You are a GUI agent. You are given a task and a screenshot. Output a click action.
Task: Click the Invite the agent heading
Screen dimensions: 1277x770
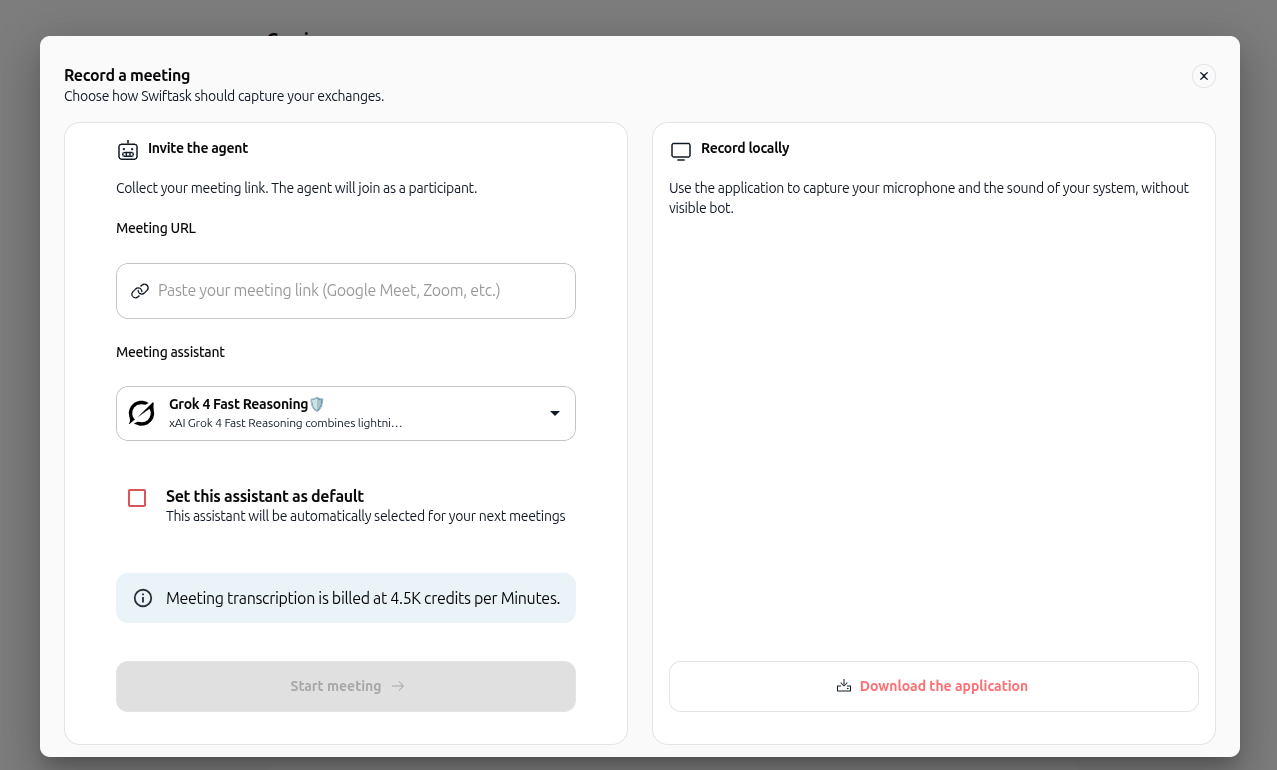coord(198,148)
